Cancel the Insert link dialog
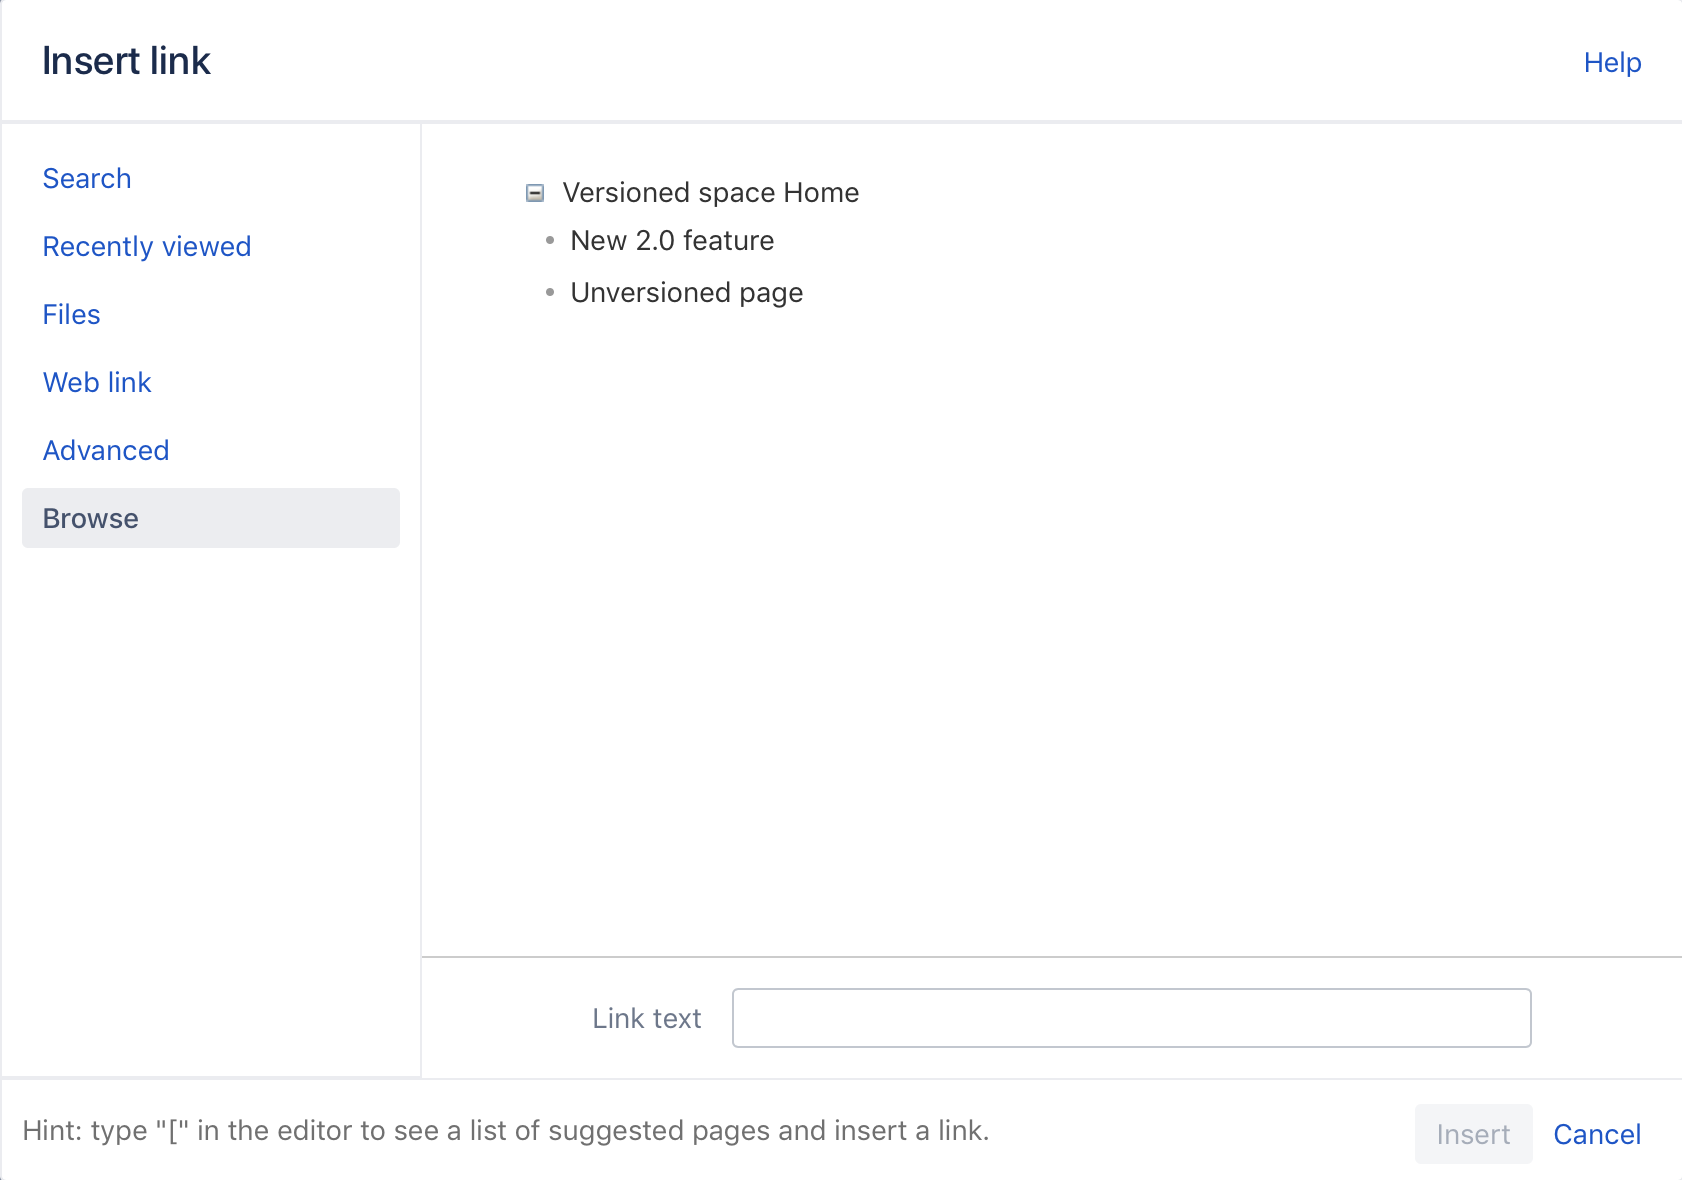The width and height of the screenshot is (1682, 1180). [1596, 1135]
